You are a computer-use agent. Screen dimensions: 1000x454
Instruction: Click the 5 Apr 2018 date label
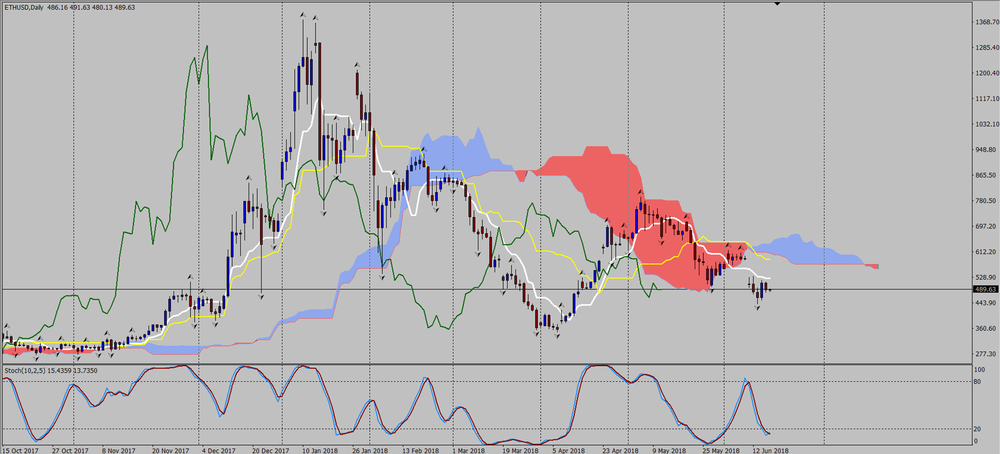(x=569, y=450)
